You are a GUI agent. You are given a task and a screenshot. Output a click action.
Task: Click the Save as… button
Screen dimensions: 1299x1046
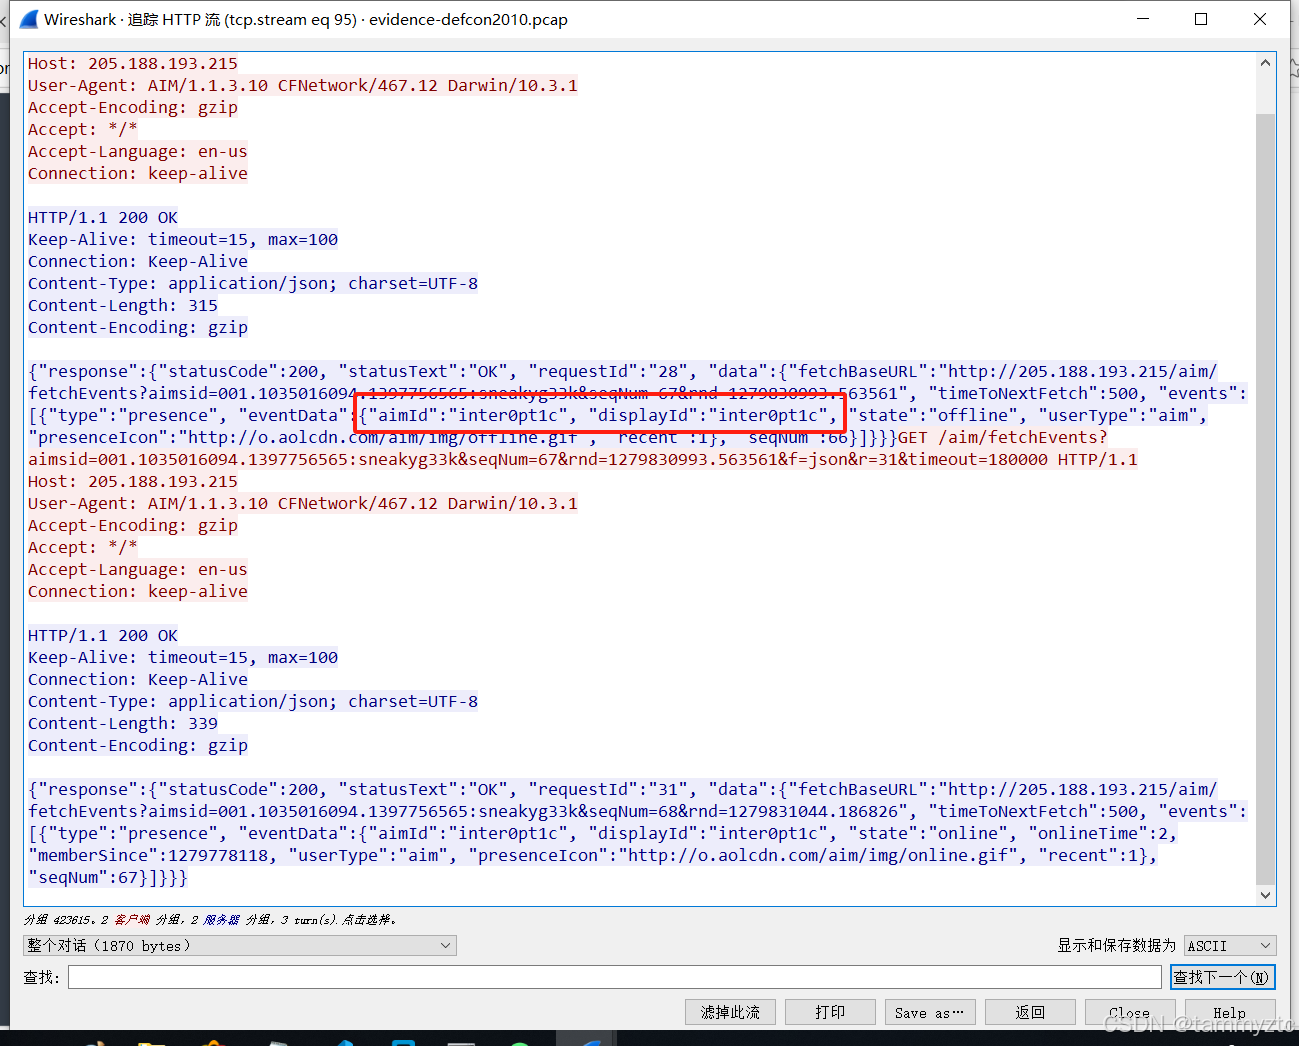point(930,1012)
